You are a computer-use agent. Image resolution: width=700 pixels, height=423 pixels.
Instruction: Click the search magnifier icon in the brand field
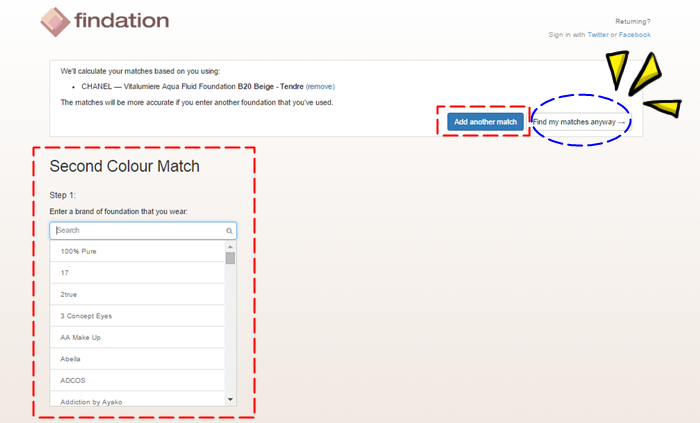click(229, 231)
